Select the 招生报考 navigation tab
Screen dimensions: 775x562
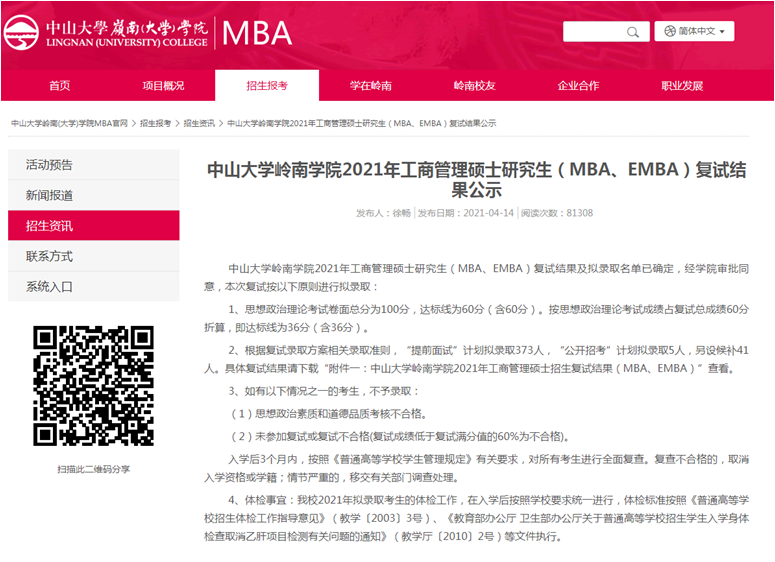[x=267, y=86]
